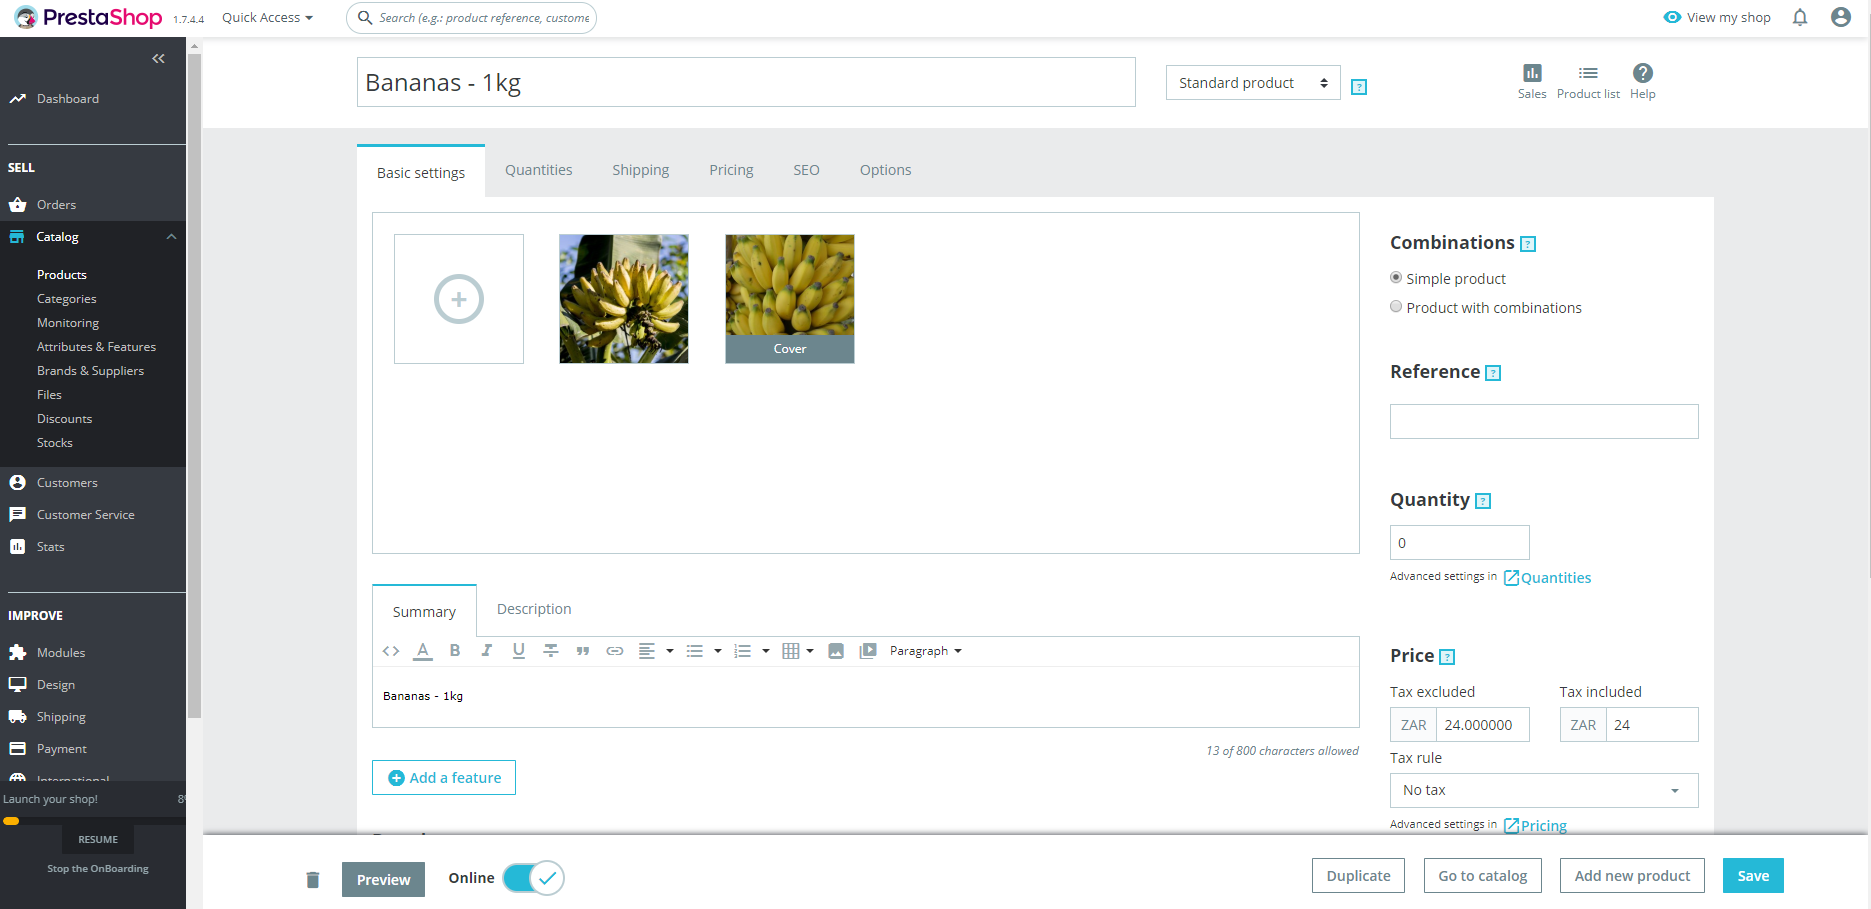Toggle the Online product switch
Screen dimensions: 1871x909
534,878
